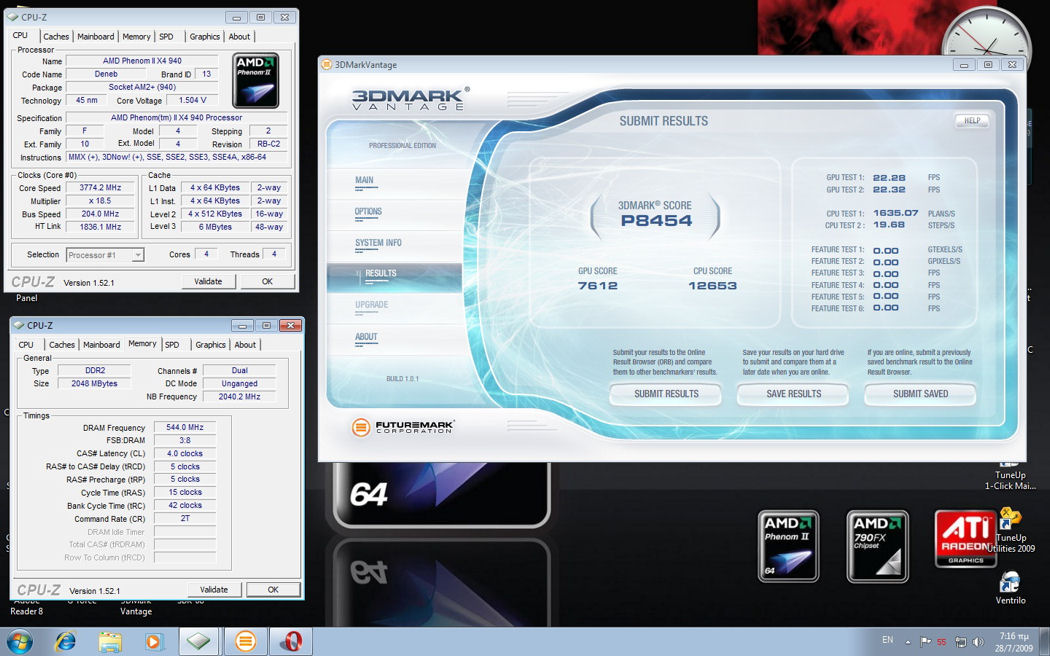The image size is (1050, 656).
Task: Click the title bar icon of the upper CPU-Z window
Action: 12,17
